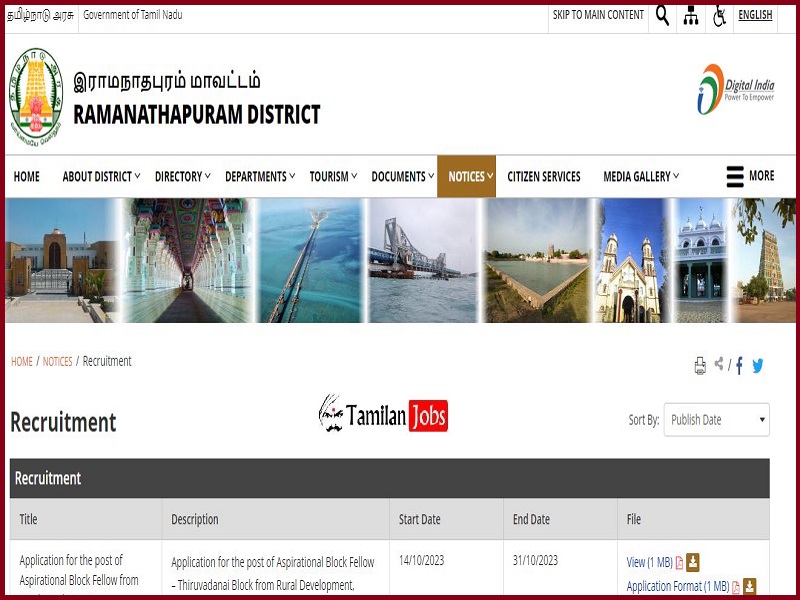This screenshot has width=800, height=600.
Task: Click the white mosque building banner photo
Action: (x=701, y=260)
